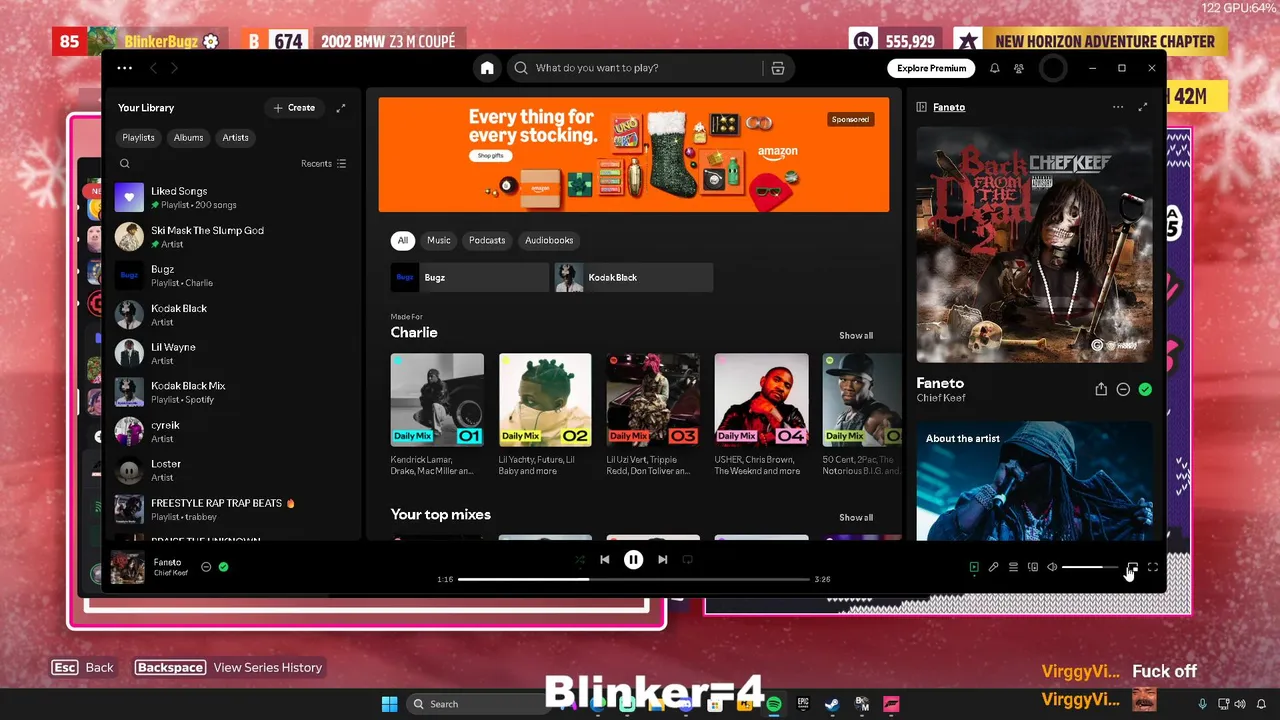Open the notifications bell in Spotify
The height and width of the screenshot is (720, 1280).
pyautogui.click(x=994, y=68)
